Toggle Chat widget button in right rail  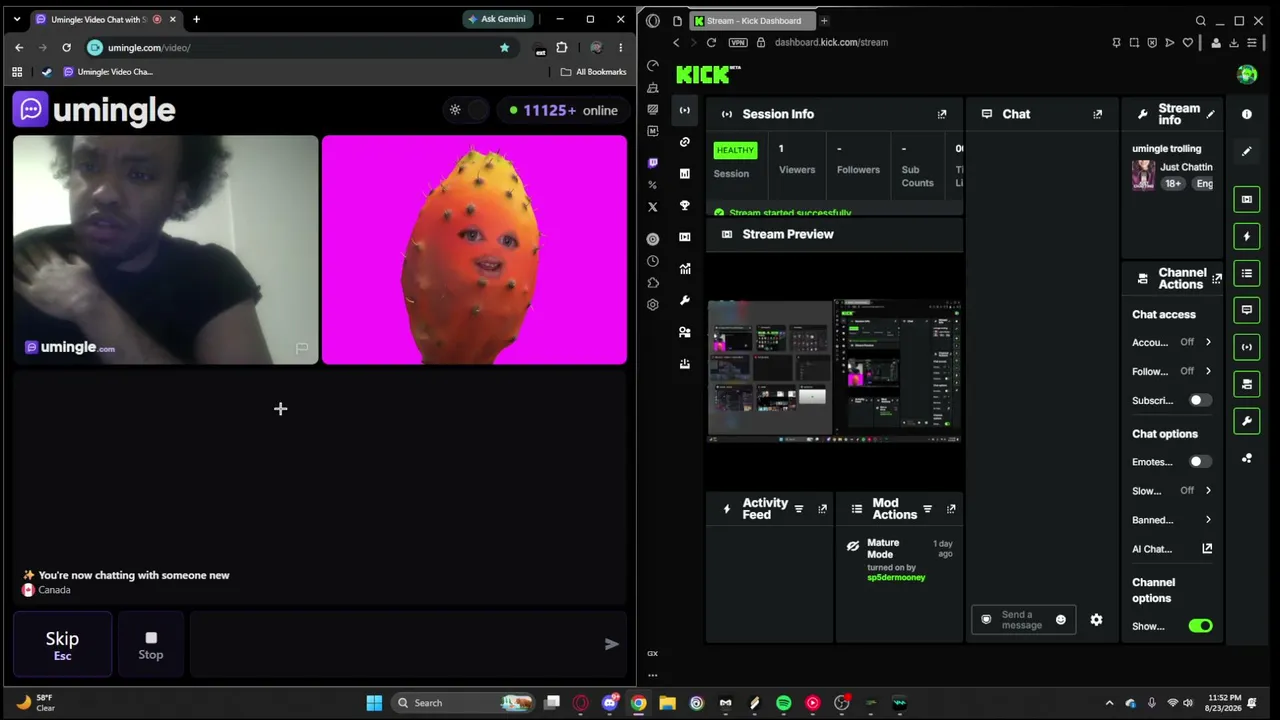[x=1246, y=310]
